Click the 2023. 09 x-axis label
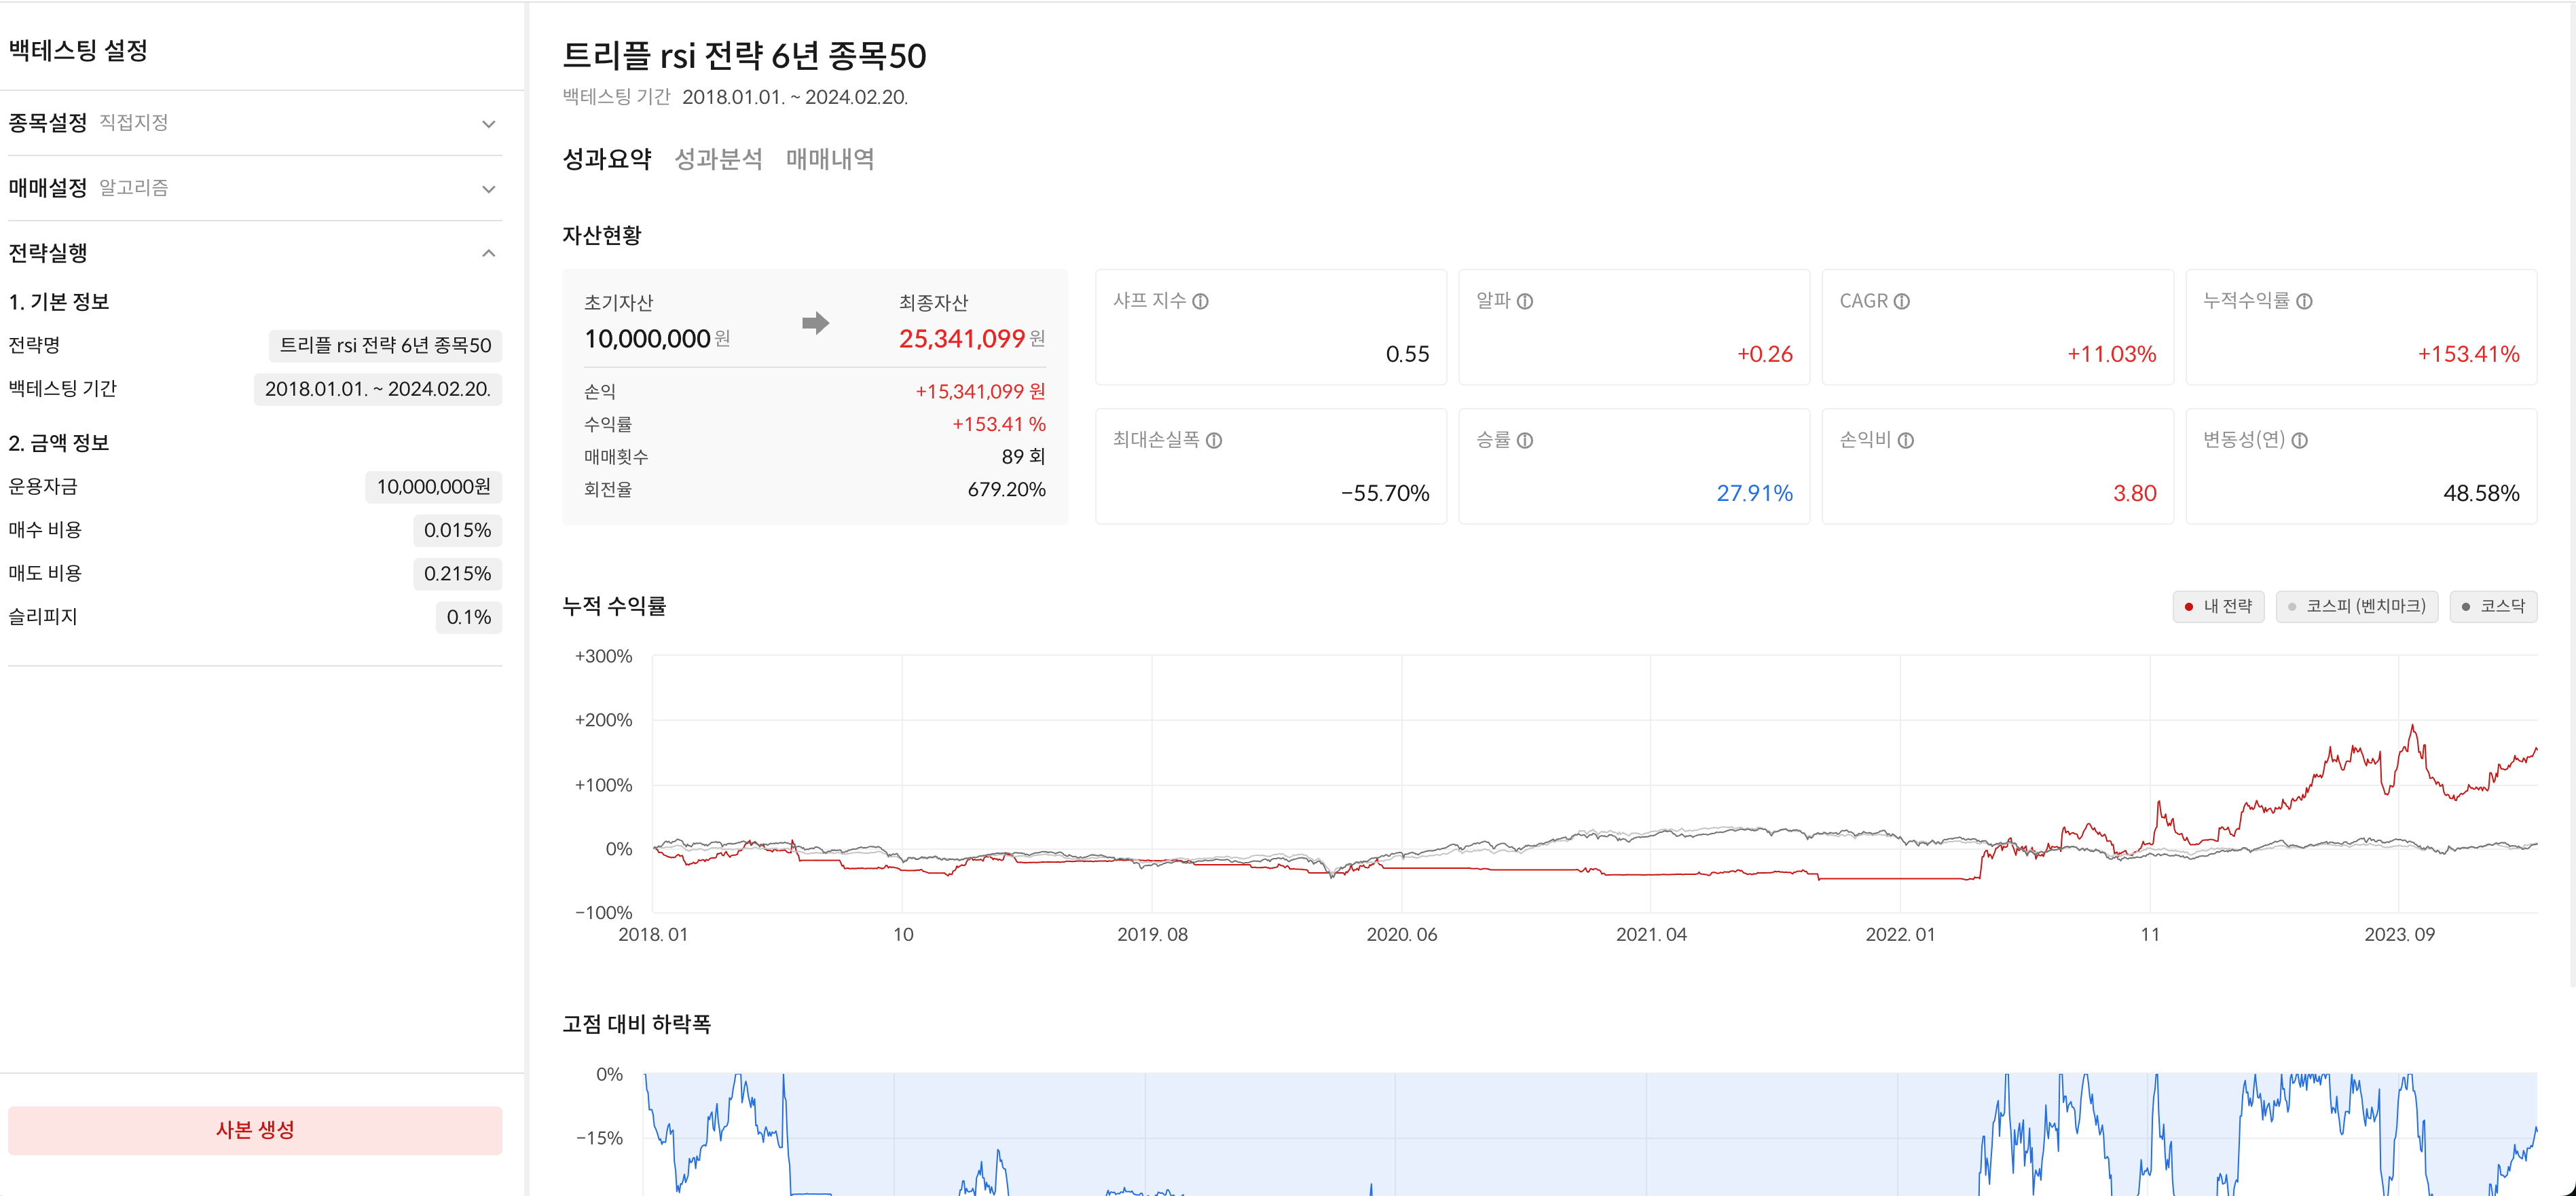The width and height of the screenshot is (2576, 1196). pyautogui.click(x=2399, y=935)
